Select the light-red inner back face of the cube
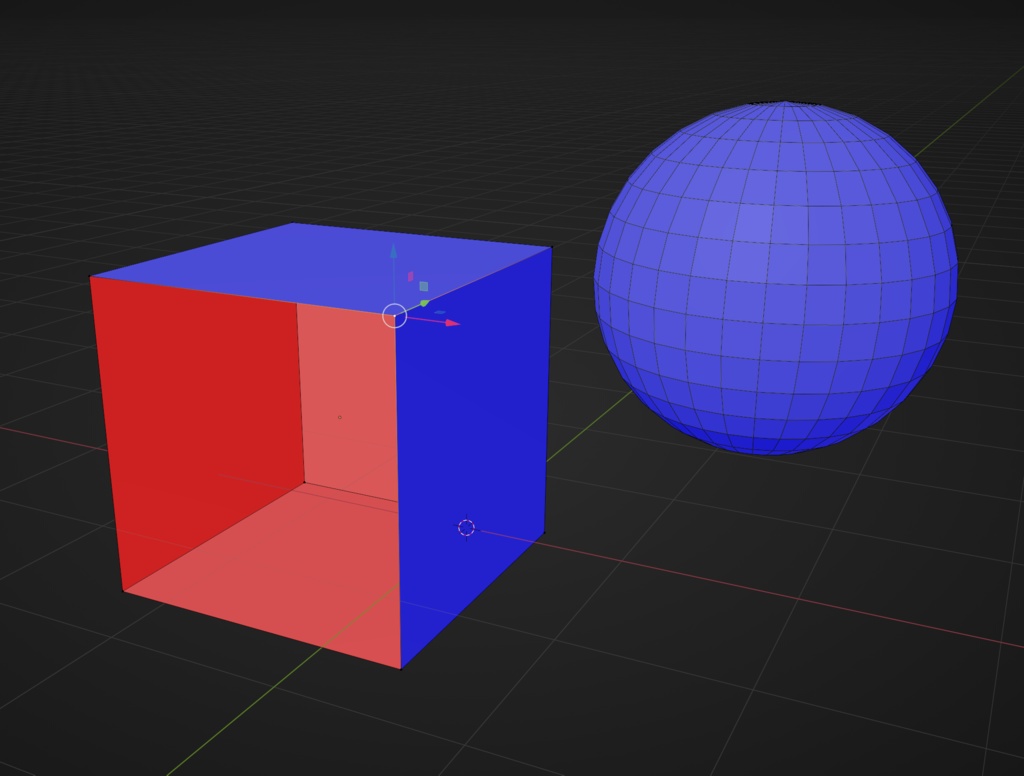This screenshot has width=1024, height=776. coord(347,402)
